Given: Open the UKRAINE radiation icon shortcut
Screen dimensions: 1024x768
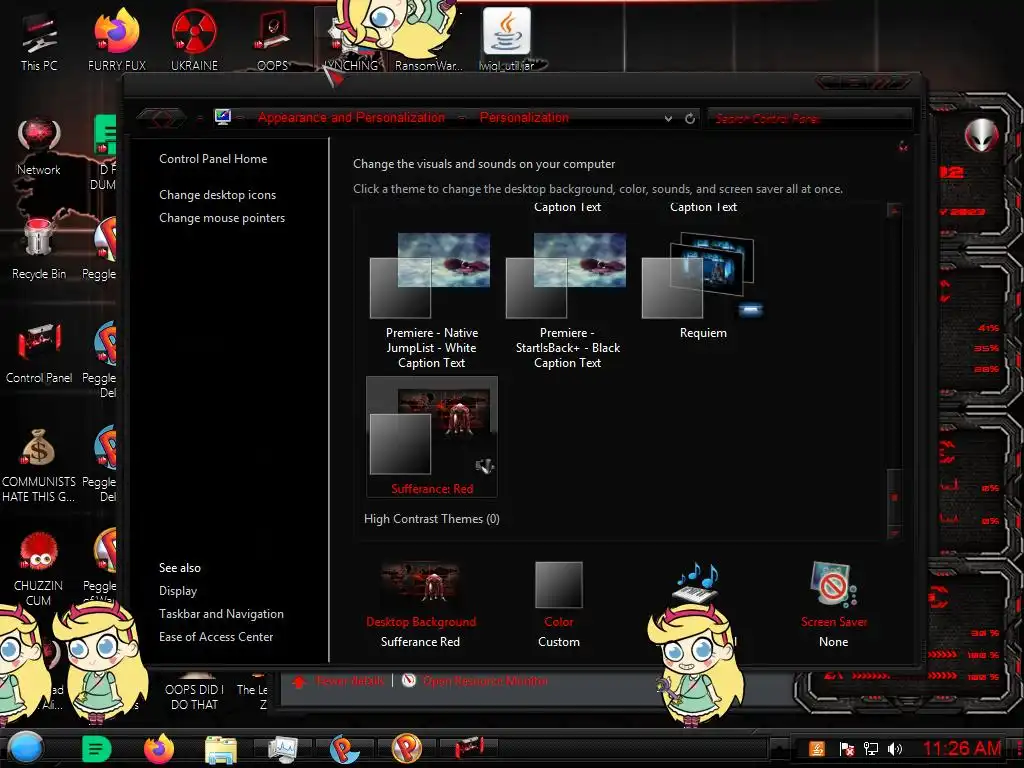Looking at the screenshot, I should coord(194,40).
